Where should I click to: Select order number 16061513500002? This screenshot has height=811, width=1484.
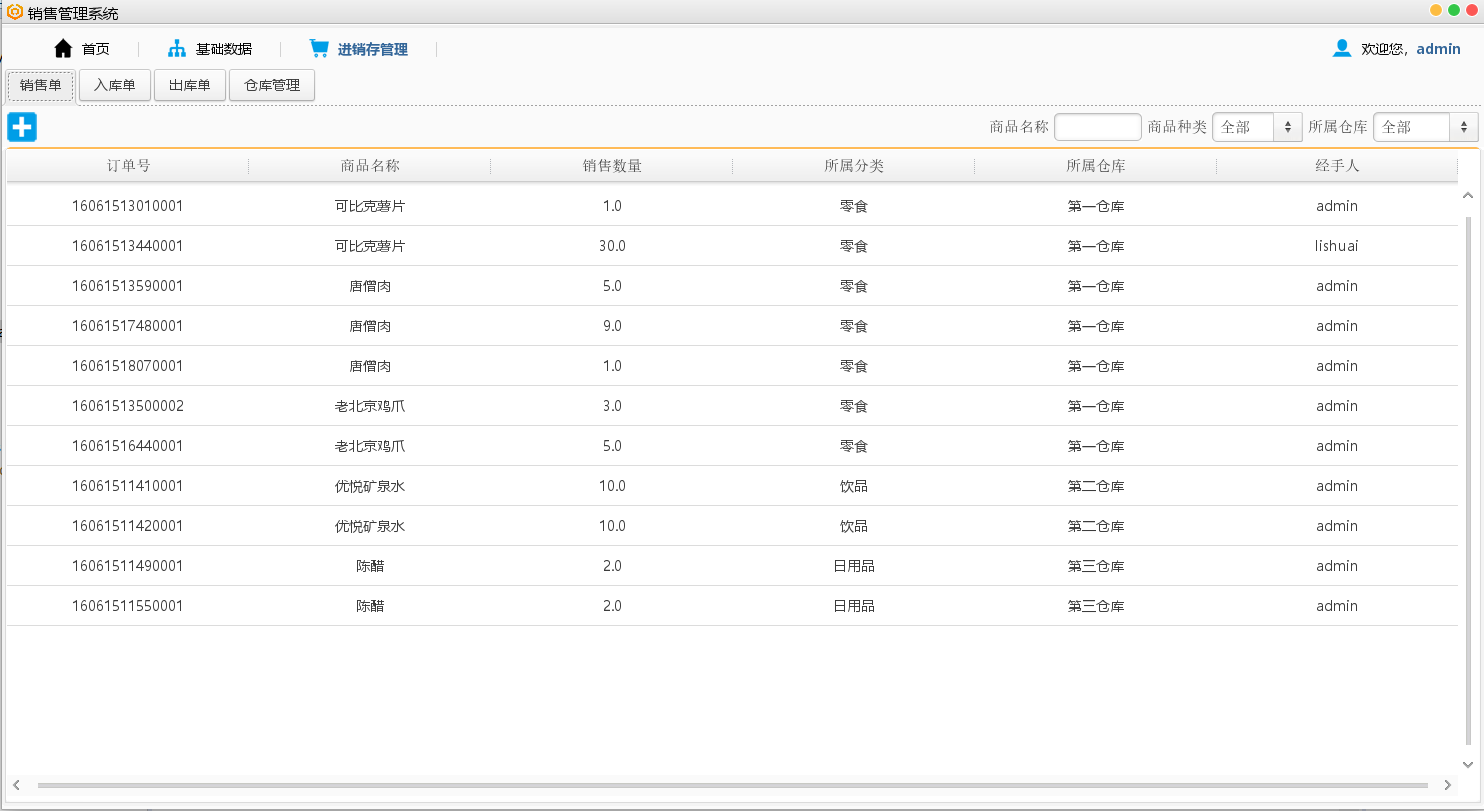(x=128, y=406)
